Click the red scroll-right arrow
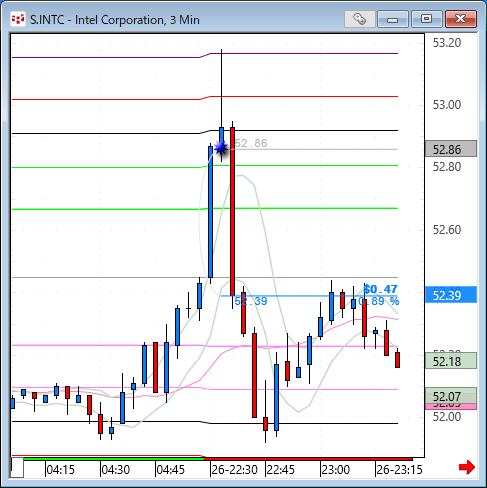The image size is (487, 488). pos(467,467)
